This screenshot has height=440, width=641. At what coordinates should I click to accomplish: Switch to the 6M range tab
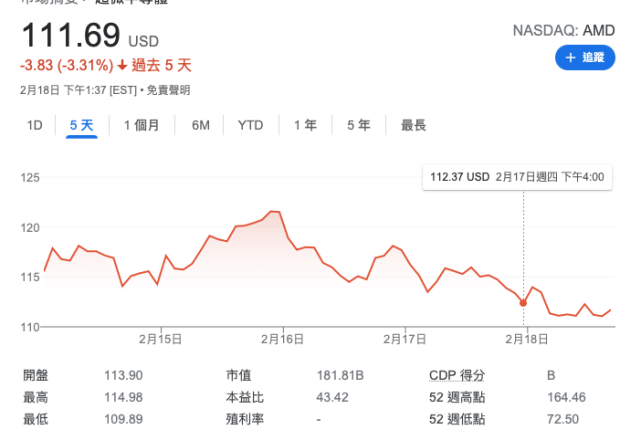pyautogui.click(x=201, y=125)
